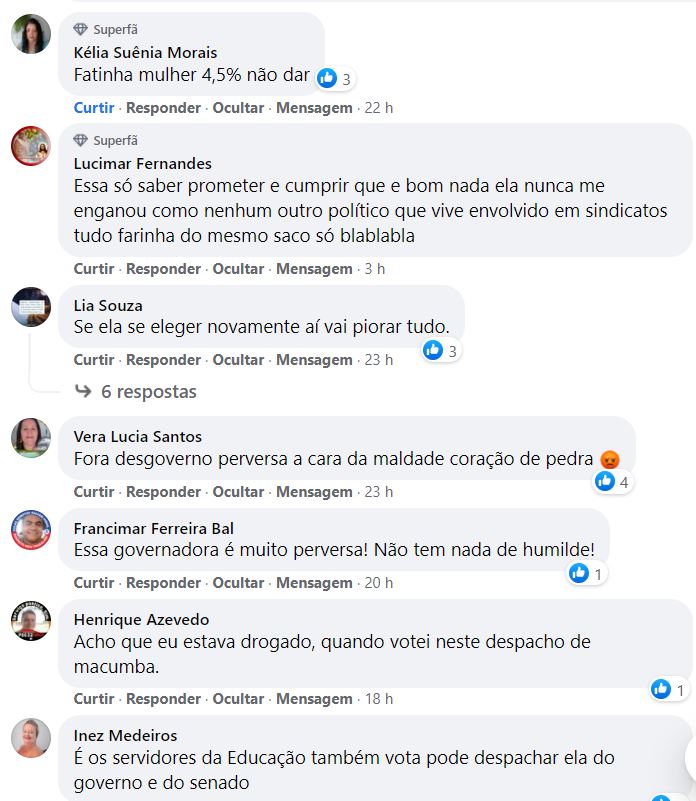The width and height of the screenshot is (696, 801).
Task: Click the Henrique Azevedo name link
Action: [x=142, y=619]
